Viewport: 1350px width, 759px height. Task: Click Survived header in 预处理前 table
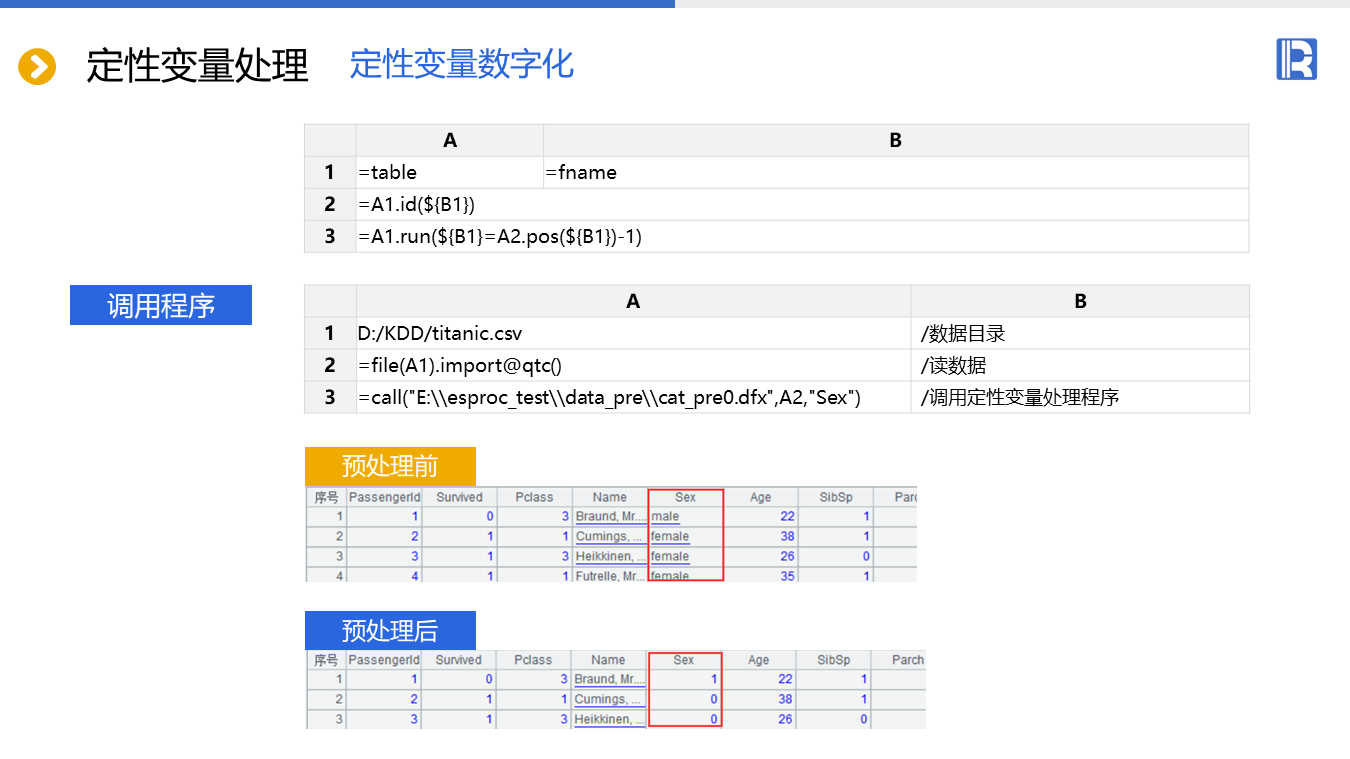459,497
